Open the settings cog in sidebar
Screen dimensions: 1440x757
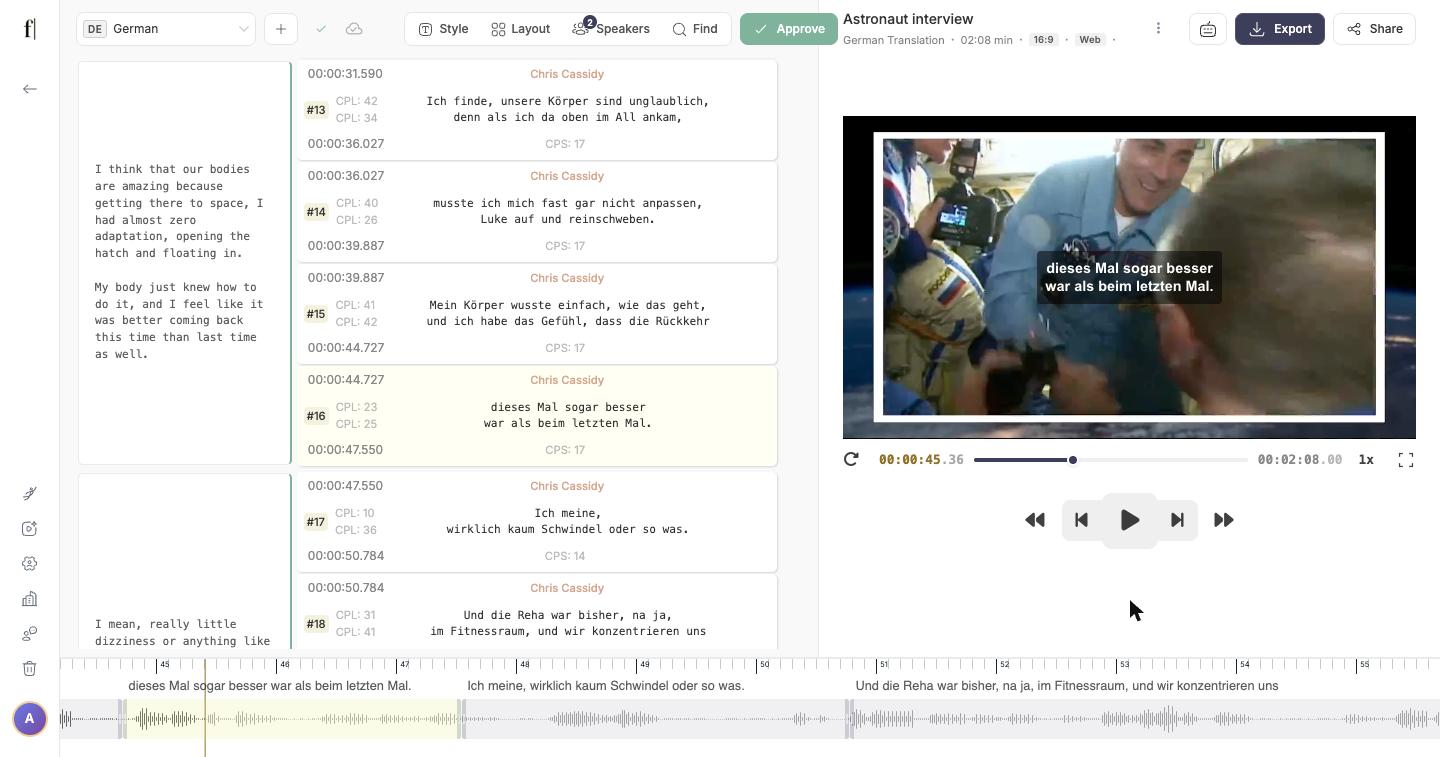click(x=30, y=564)
